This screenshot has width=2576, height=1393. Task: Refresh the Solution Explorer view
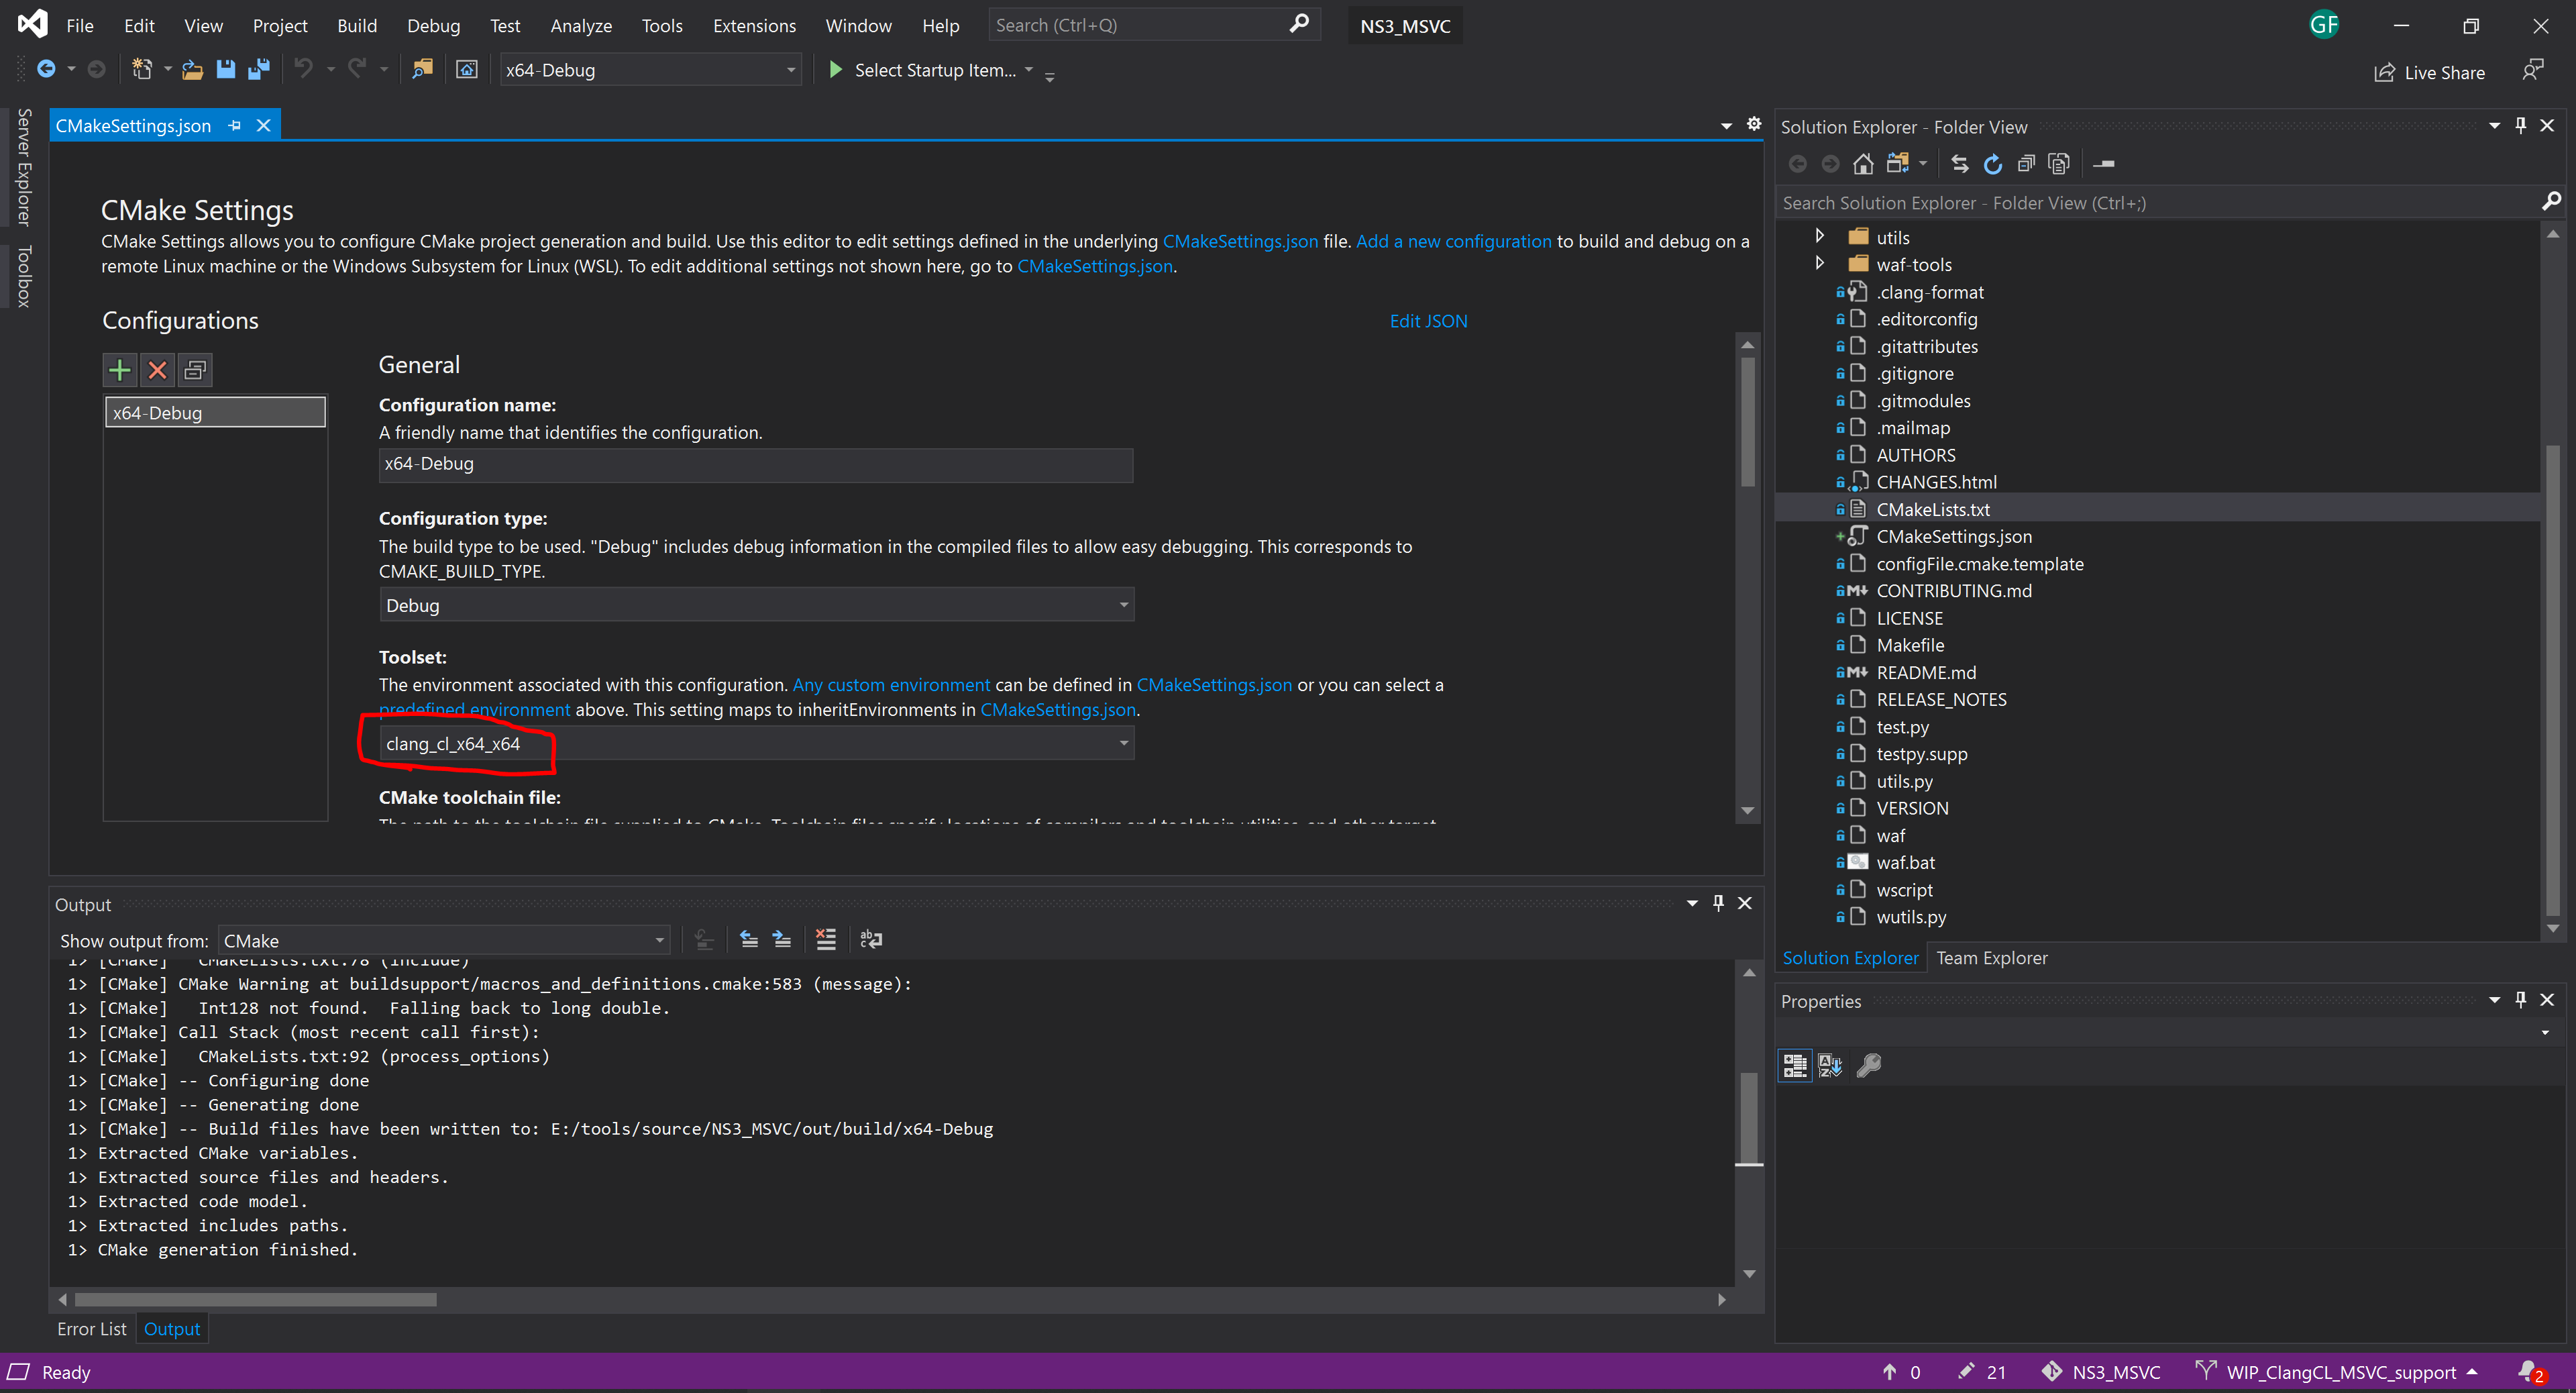pos(1994,163)
